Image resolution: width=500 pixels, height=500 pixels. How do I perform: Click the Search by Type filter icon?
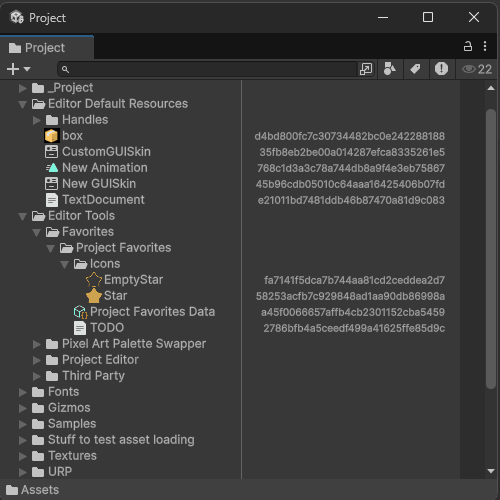pyautogui.click(x=390, y=69)
